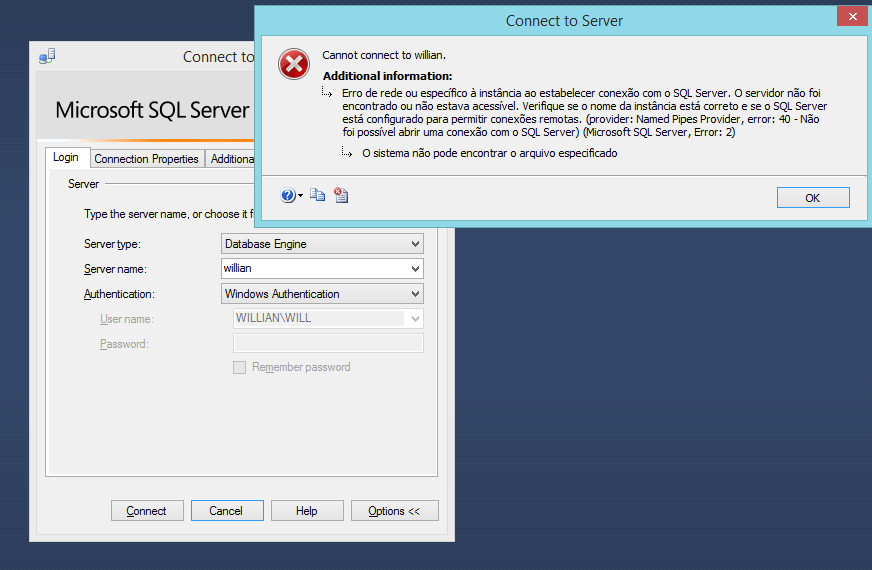
Task: Click the Help button
Action: [307, 510]
